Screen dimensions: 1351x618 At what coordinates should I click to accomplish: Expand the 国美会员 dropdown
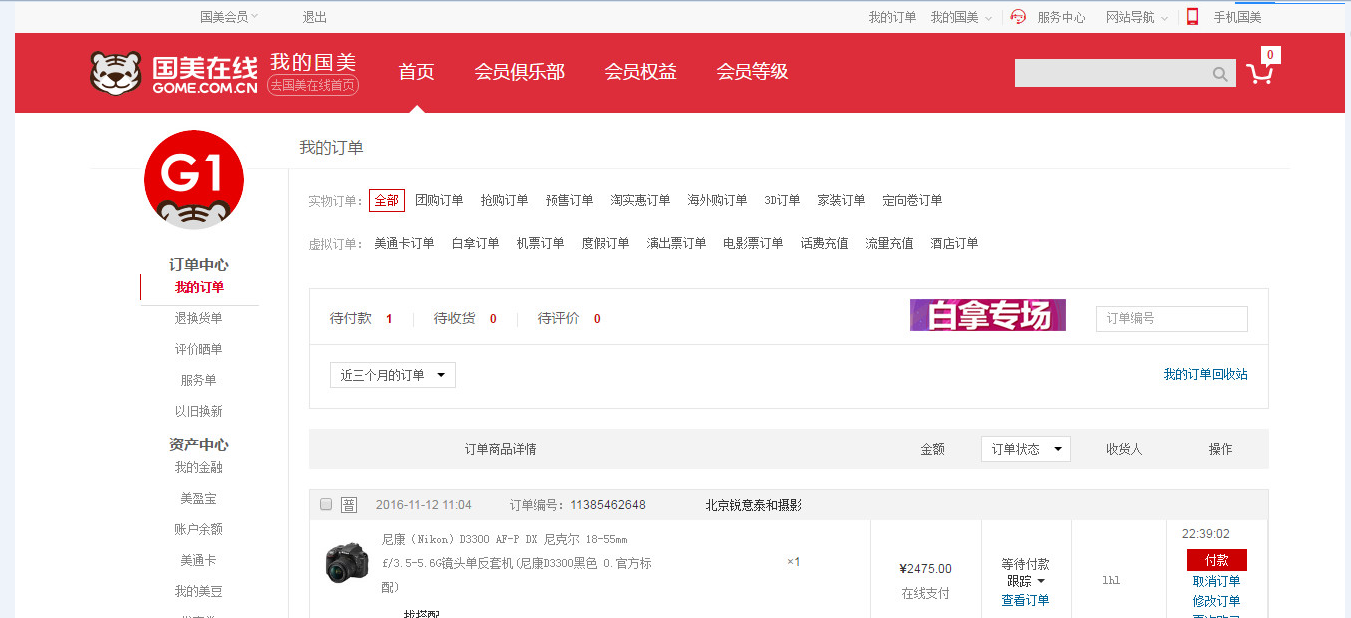tap(229, 17)
